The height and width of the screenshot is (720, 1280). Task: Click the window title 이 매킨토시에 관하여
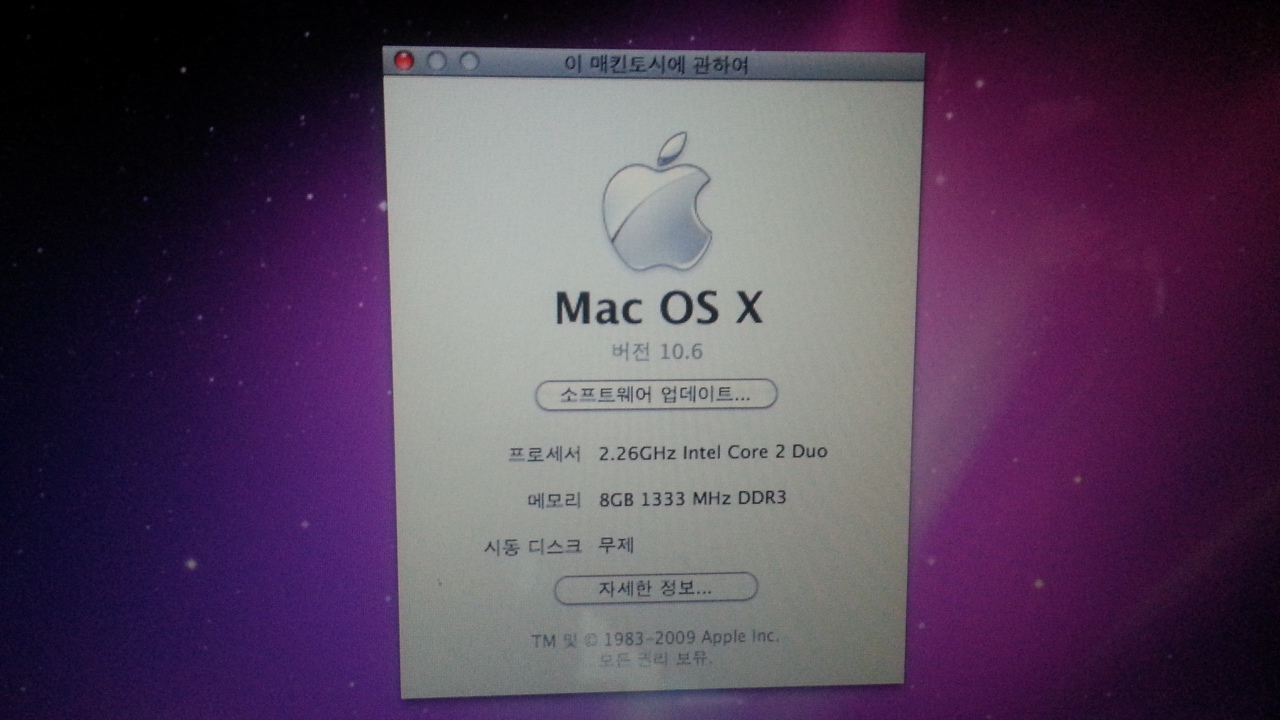(656, 66)
